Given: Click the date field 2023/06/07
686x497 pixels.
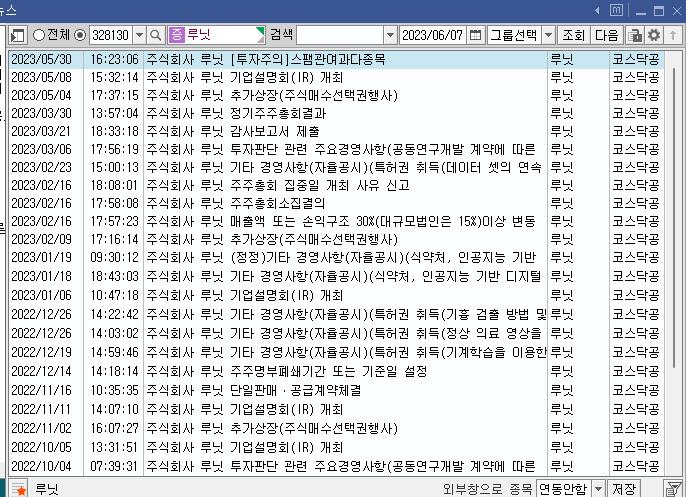Looking at the screenshot, I should 432,35.
